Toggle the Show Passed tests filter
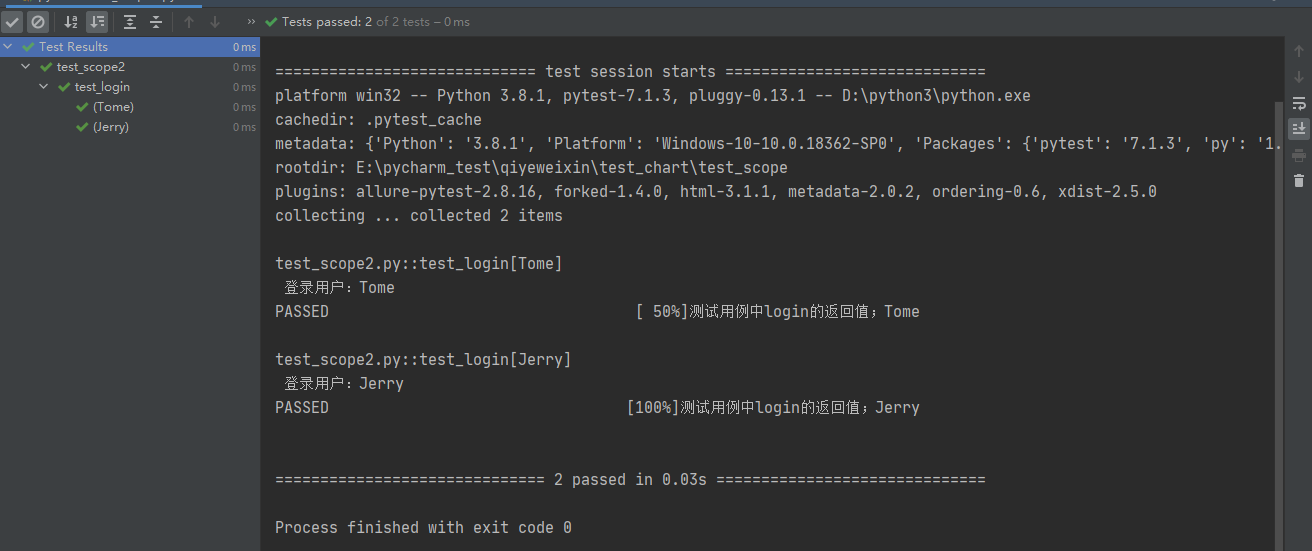Screen dimensions: 1312x551 coord(12,21)
